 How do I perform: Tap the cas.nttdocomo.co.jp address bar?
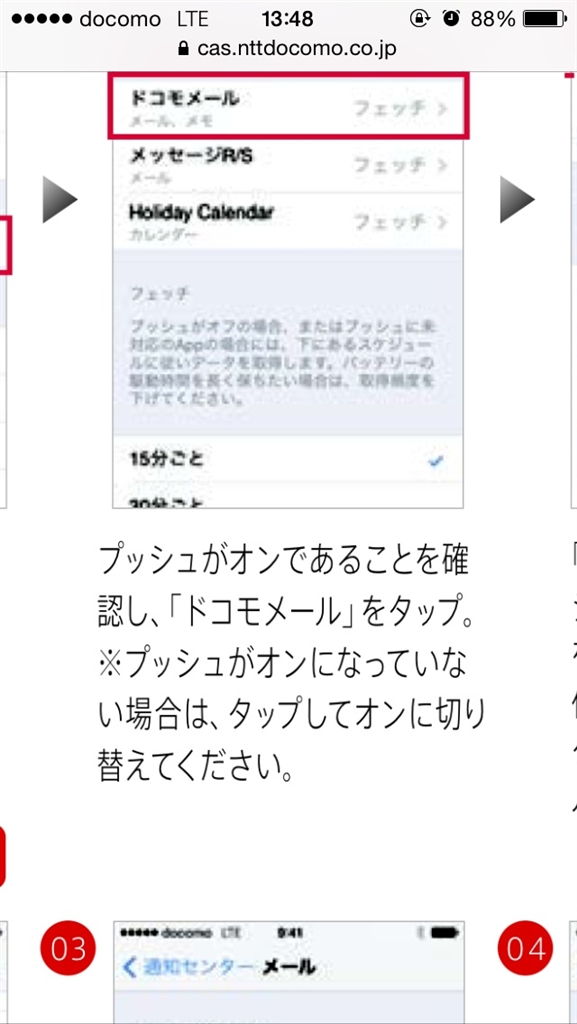click(x=288, y=49)
